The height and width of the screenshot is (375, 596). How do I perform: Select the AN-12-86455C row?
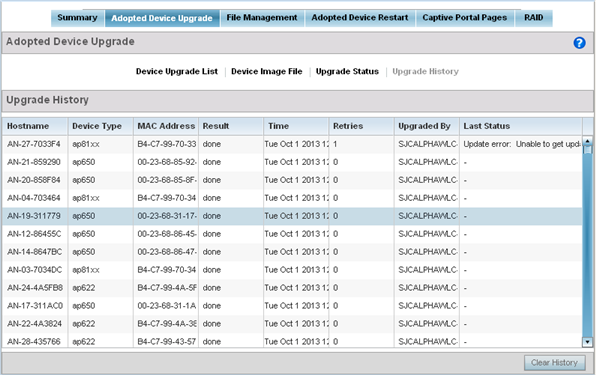pyautogui.click(x=292, y=234)
